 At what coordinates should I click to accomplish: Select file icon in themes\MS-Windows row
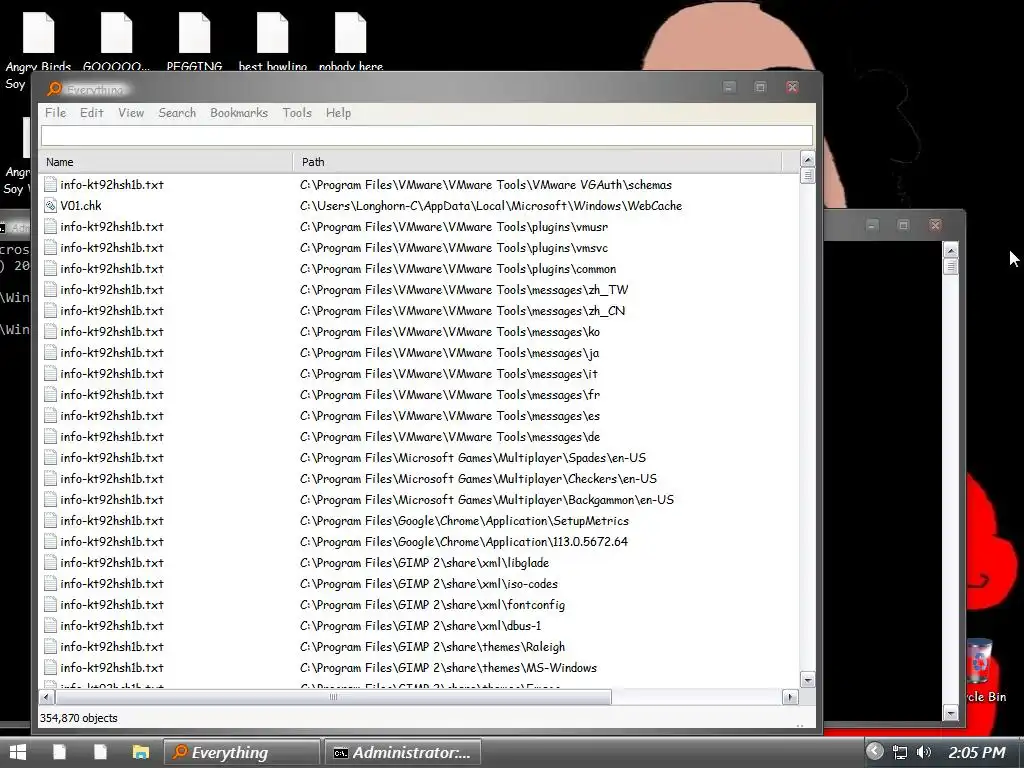coord(50,667)
